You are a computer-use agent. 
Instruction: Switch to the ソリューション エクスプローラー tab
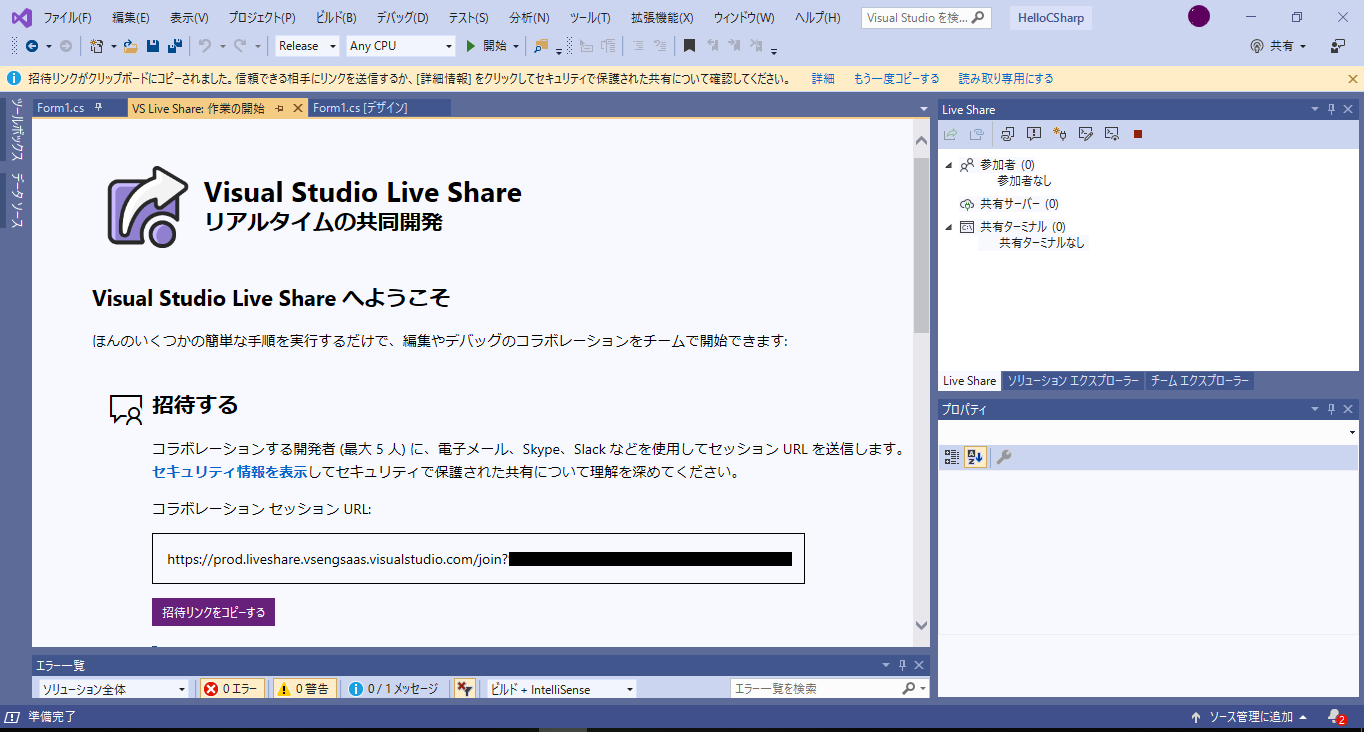(x=1073, y=381)
